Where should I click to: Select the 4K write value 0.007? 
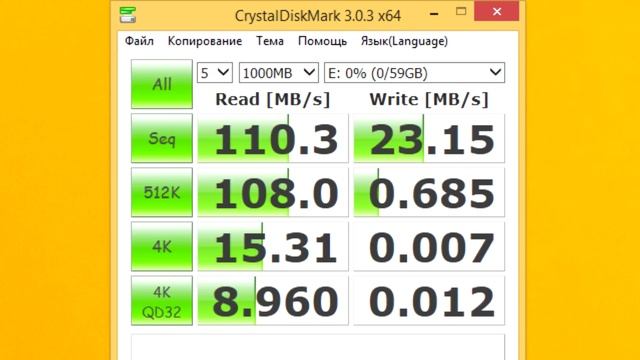[429, 247]
